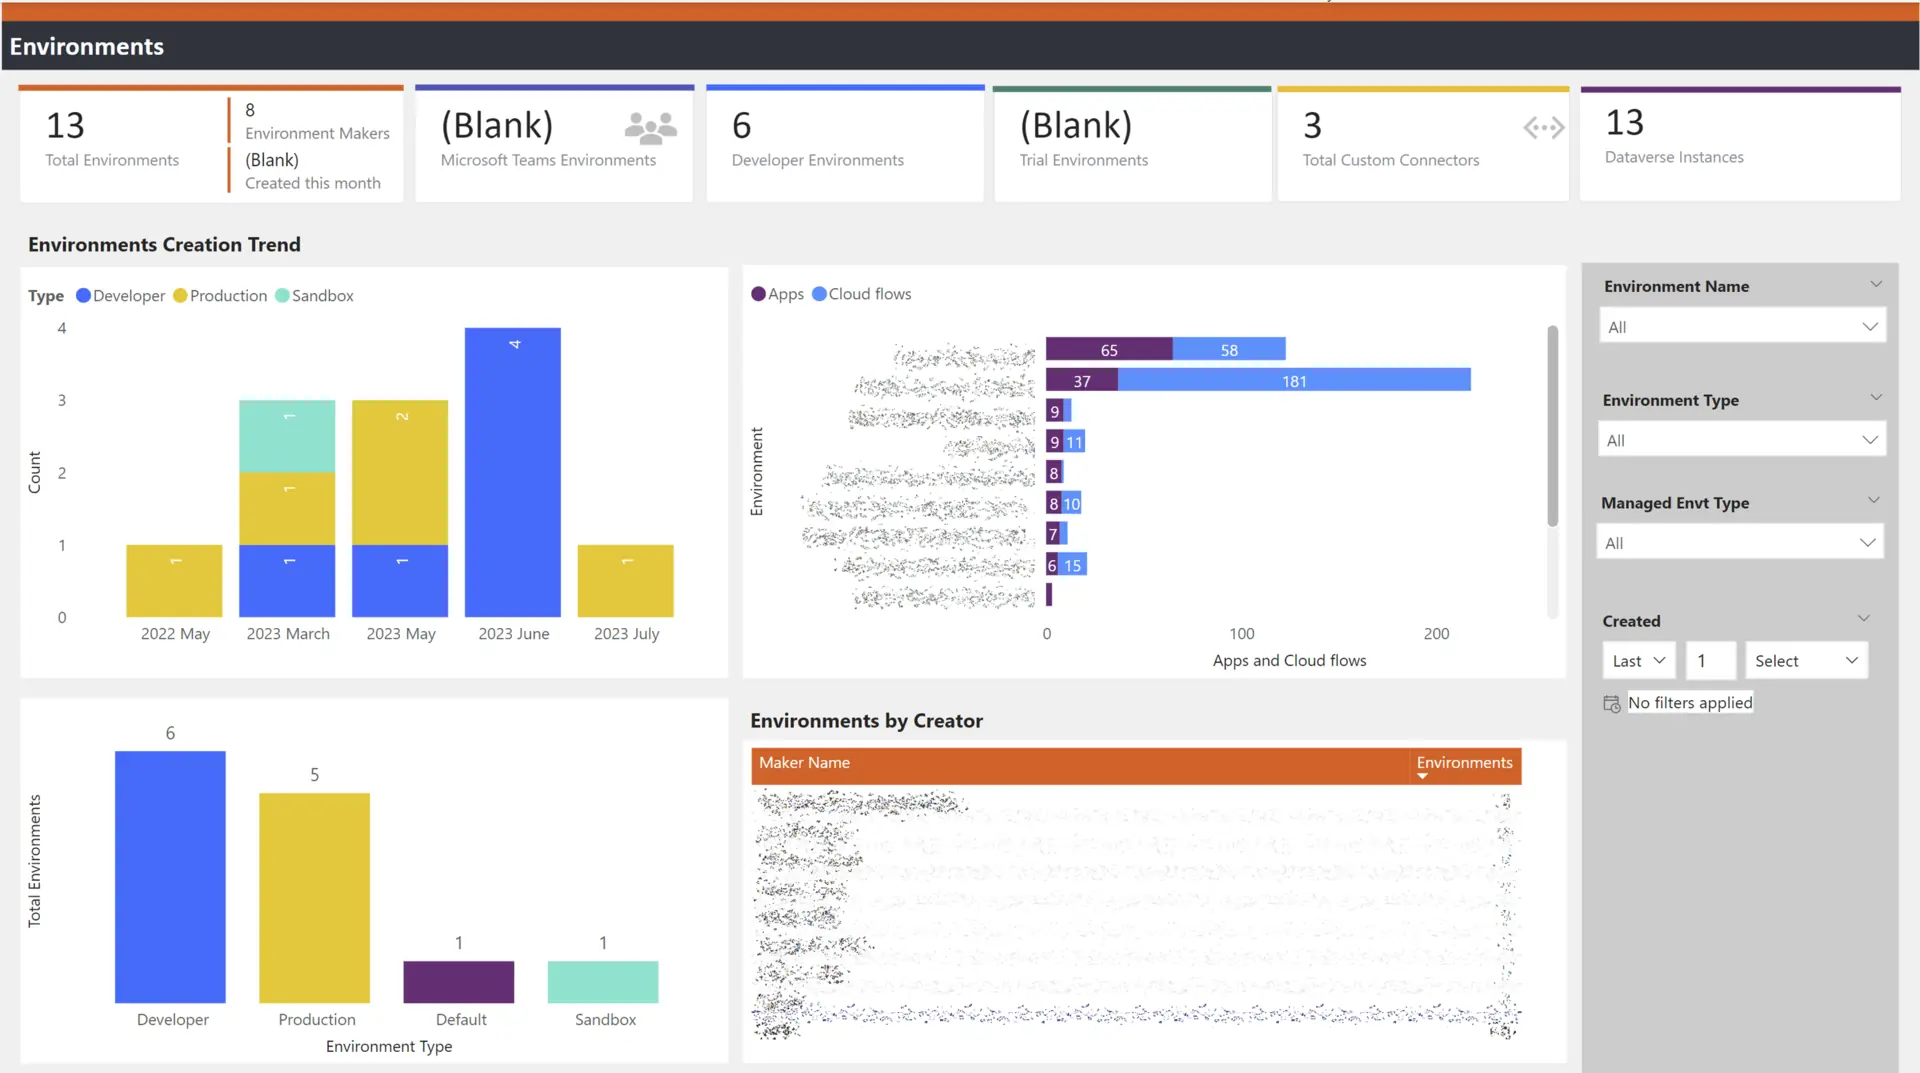Open the Managed Envt Type dropdown
The image size is (1920, 1073).
[1739, 543]
